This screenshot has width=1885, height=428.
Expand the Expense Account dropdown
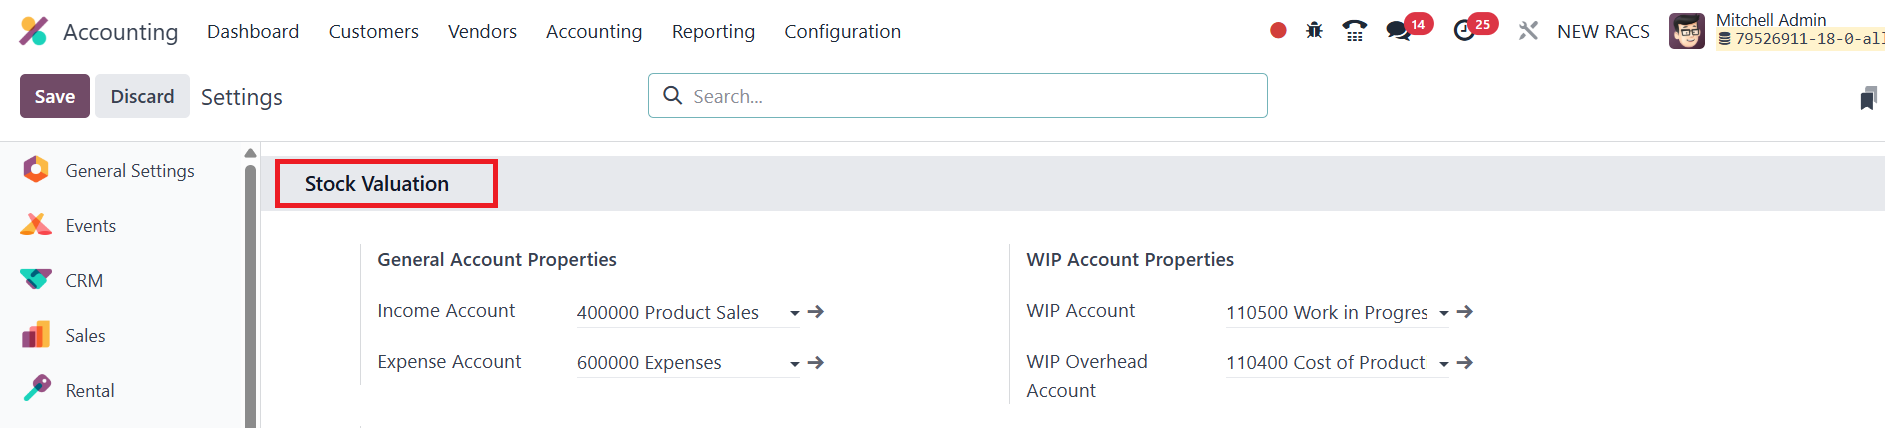pyautogui.click(x=795, y=364)
